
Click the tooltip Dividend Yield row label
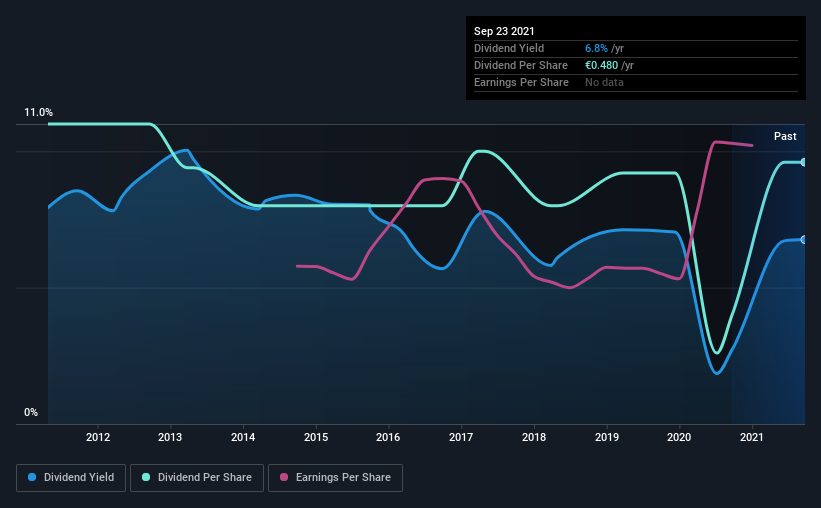(x=509, y=48)
